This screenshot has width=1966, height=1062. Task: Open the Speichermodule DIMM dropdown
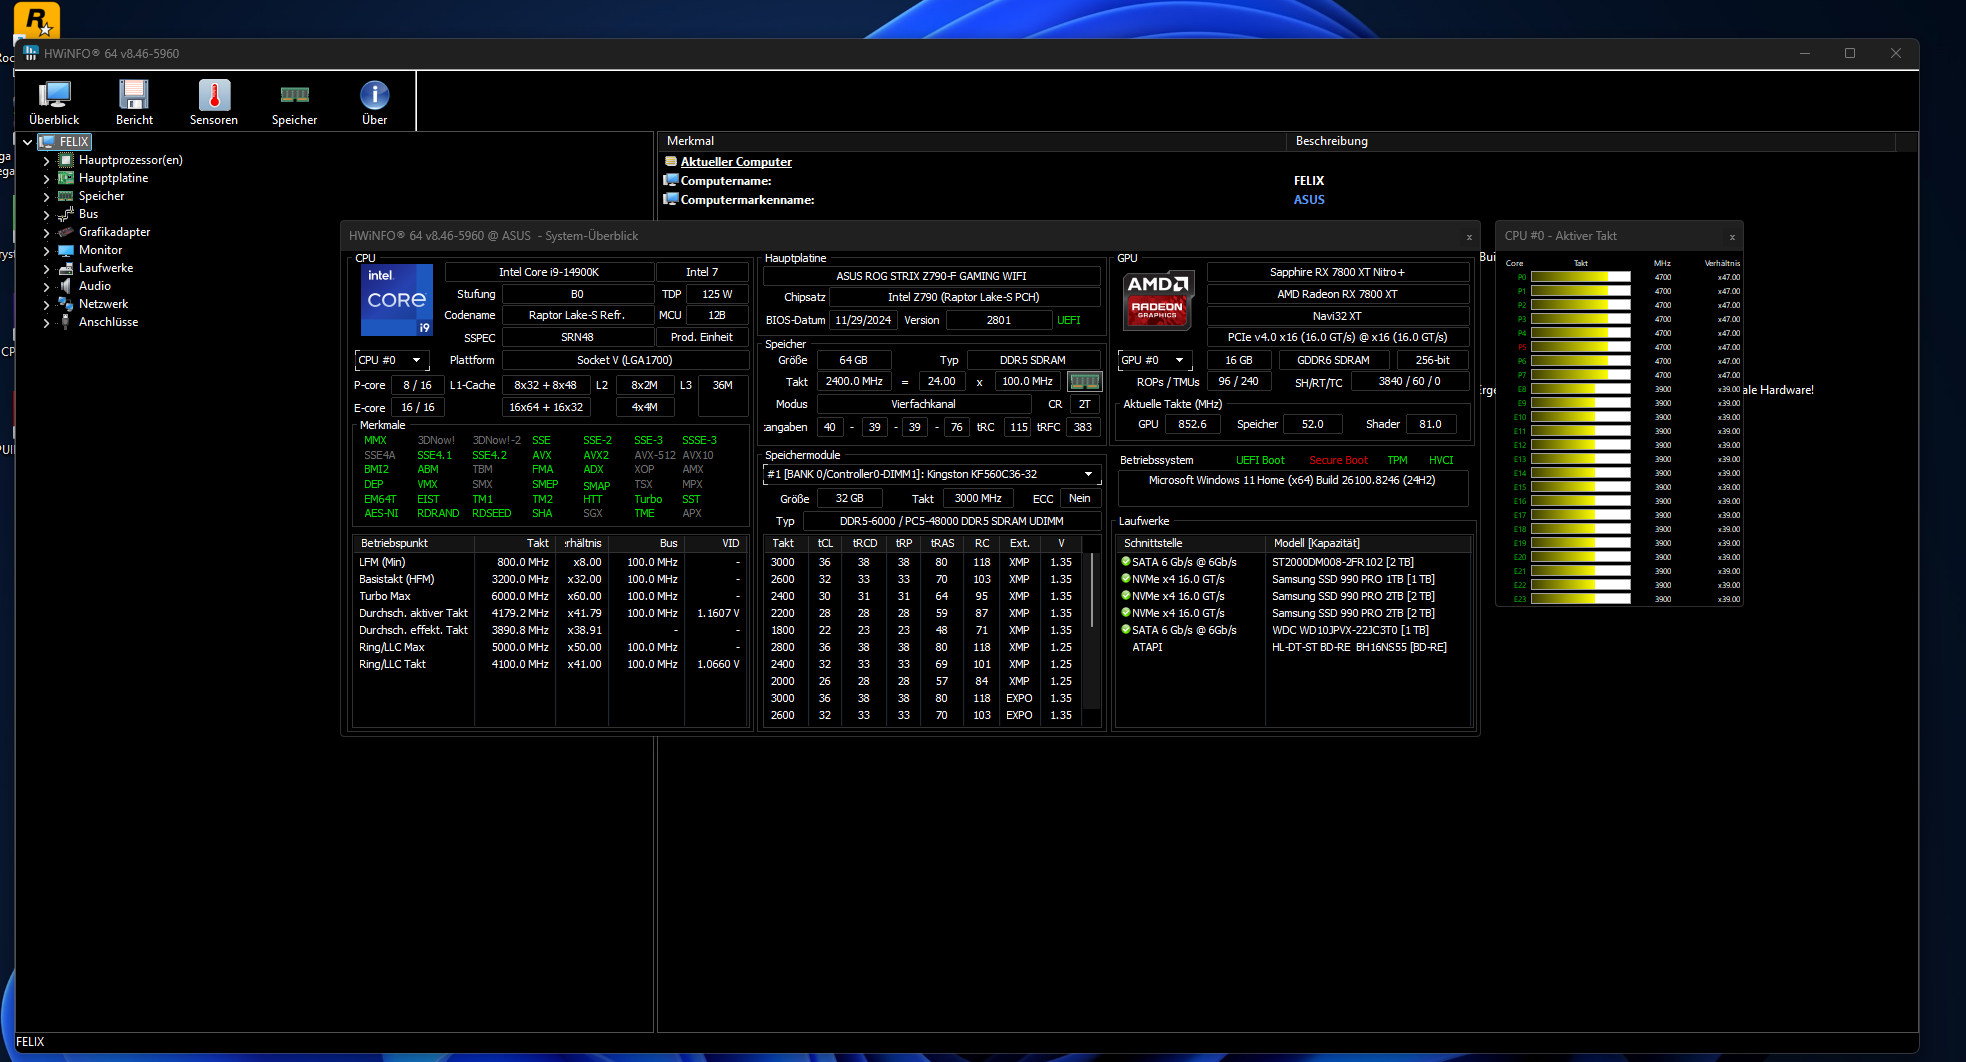[x=931, y=474]
